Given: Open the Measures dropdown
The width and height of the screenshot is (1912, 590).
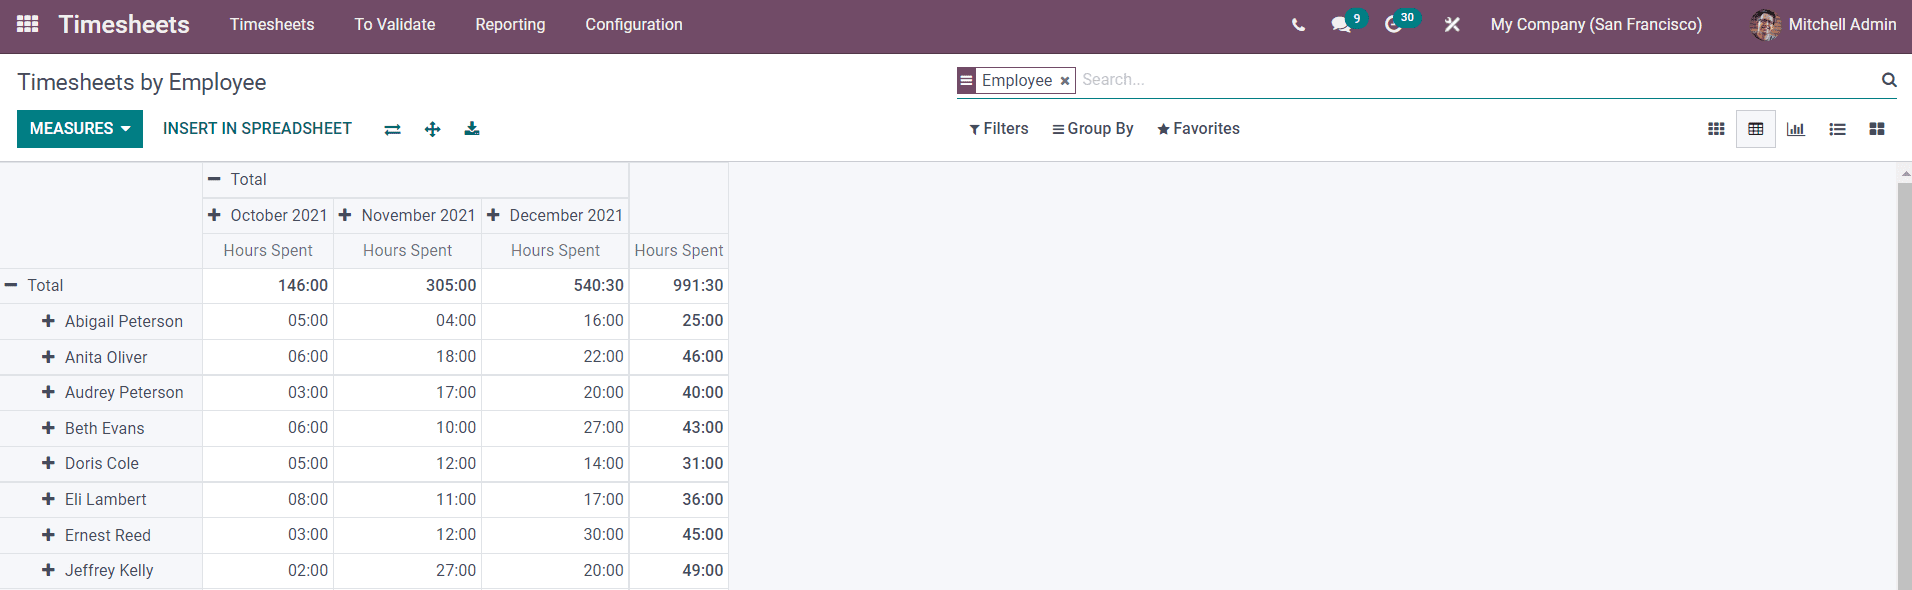Looking at the screenshot, I should (x=80, y=129).
